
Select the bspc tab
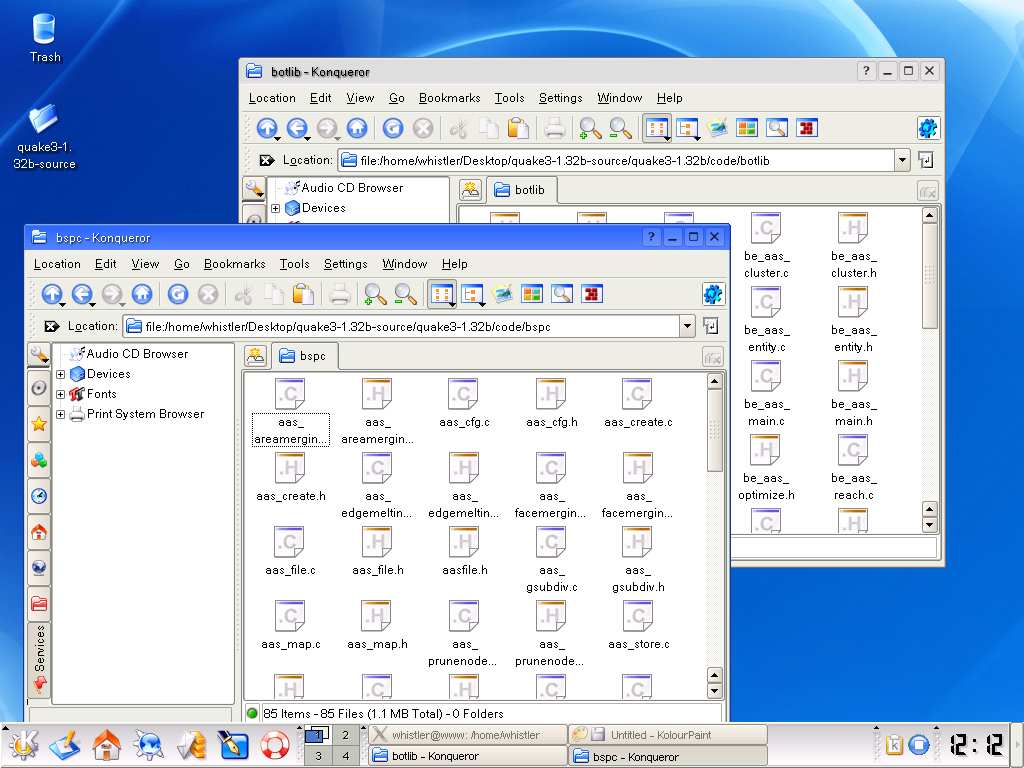[x=304, y=356]
